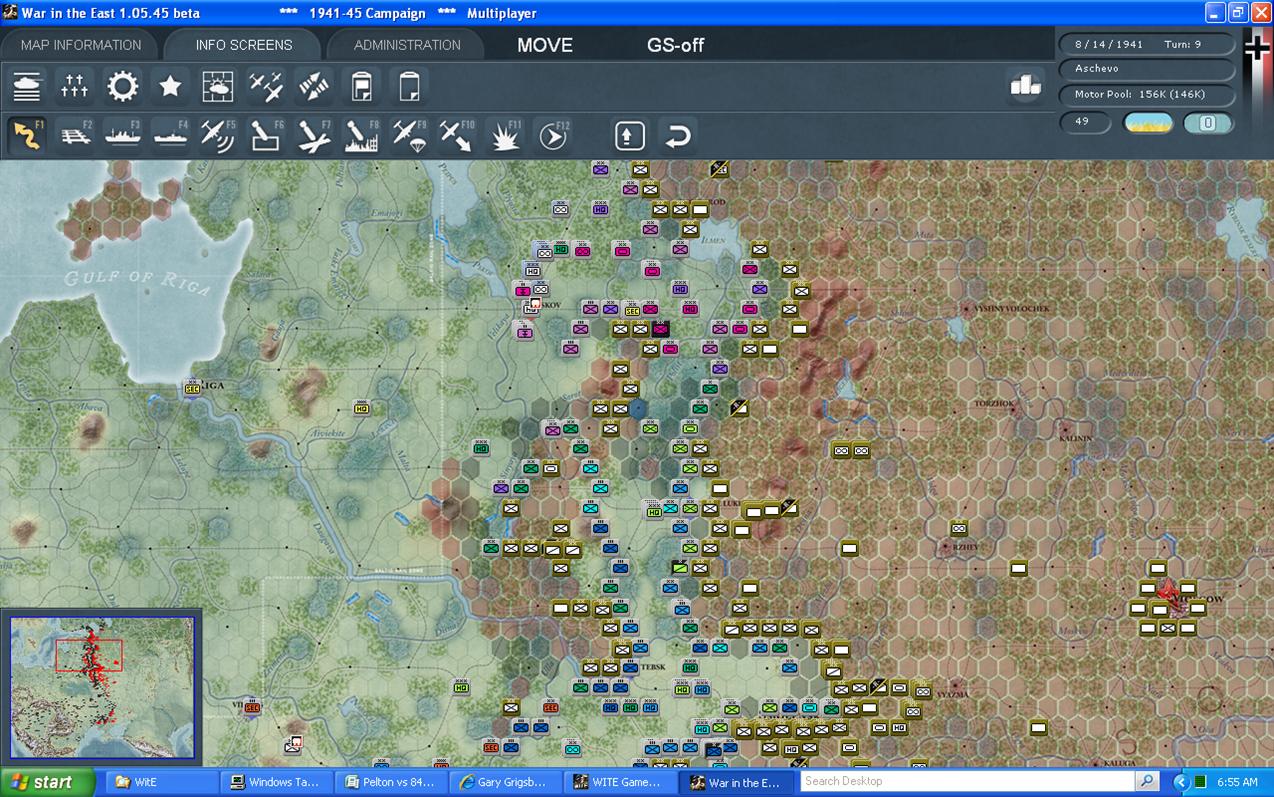1274x797 pixels.
Task: Click the desktop search magnifier button
Action: (x=1147, y=782)
